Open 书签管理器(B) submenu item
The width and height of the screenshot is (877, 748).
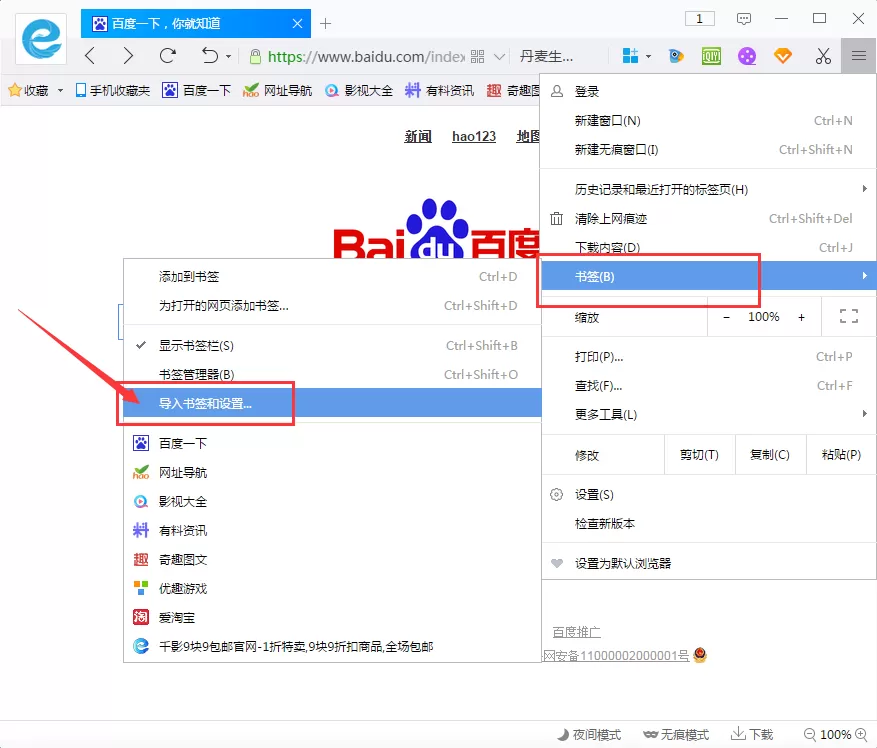tap(332, 374)
